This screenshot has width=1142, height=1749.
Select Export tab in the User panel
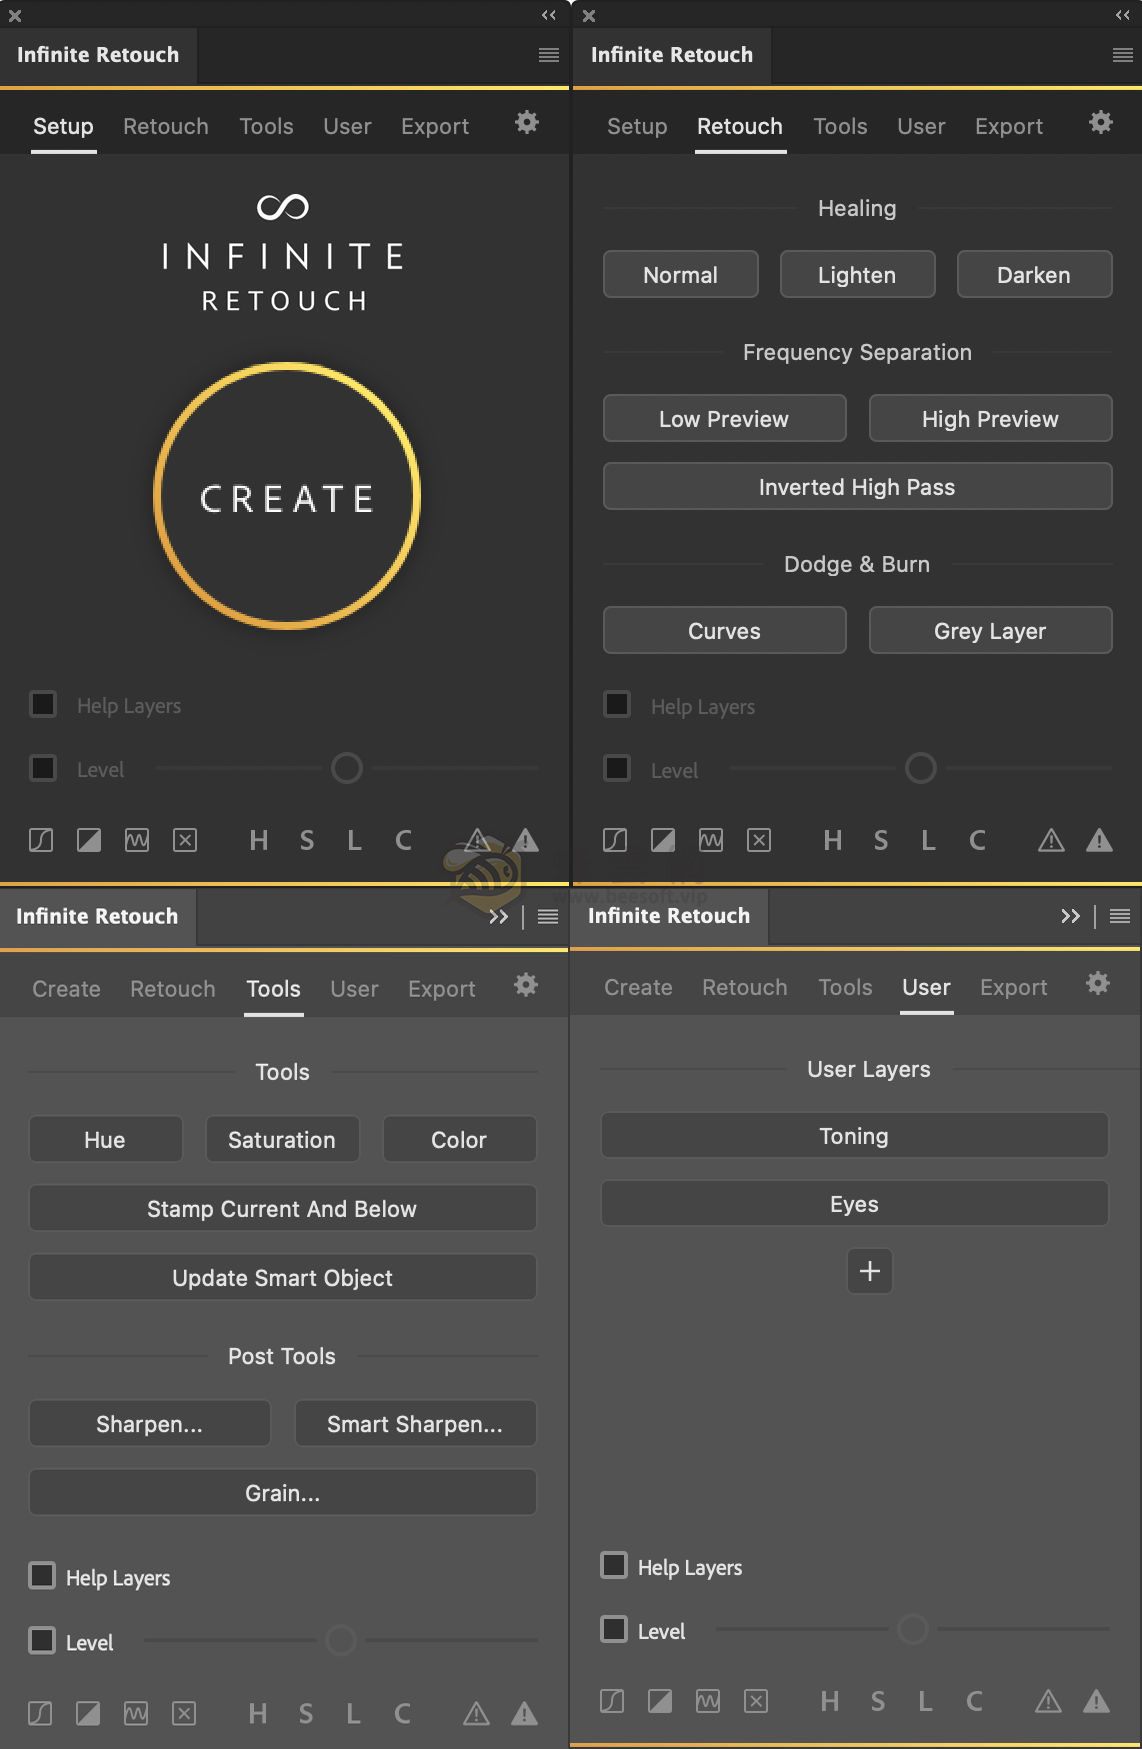tap(1014, 987)
